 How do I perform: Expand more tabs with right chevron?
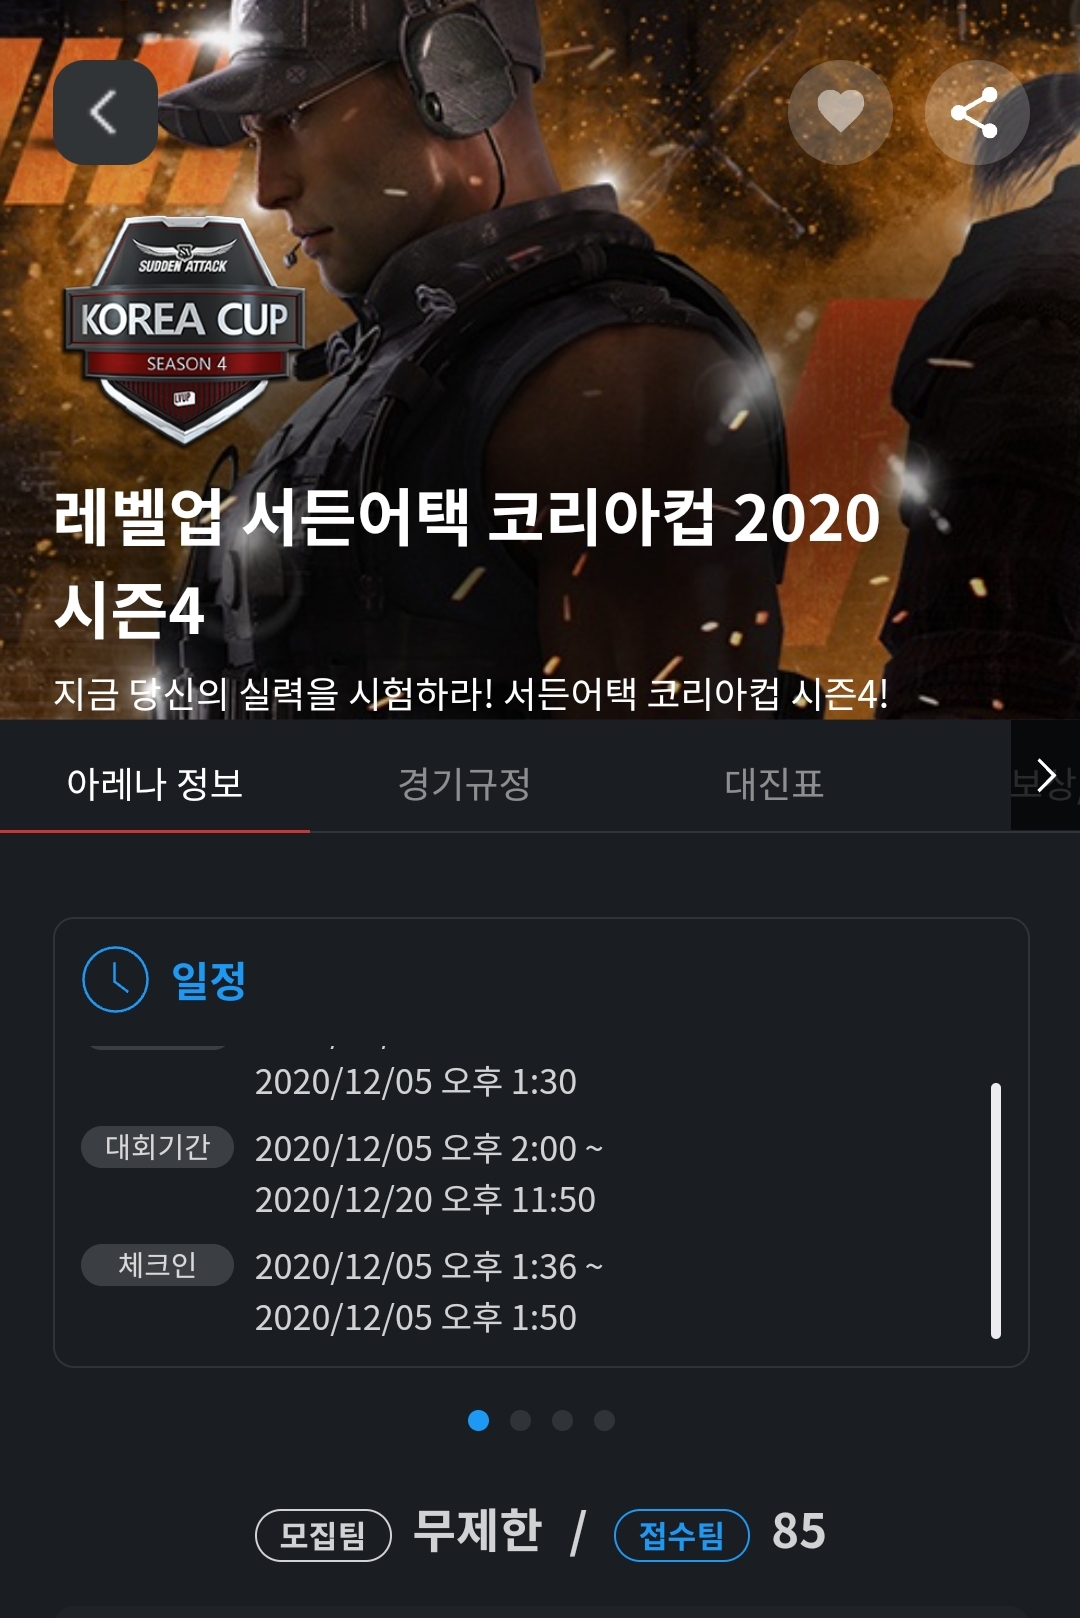pyautogui.click(x=1045, y=776)
